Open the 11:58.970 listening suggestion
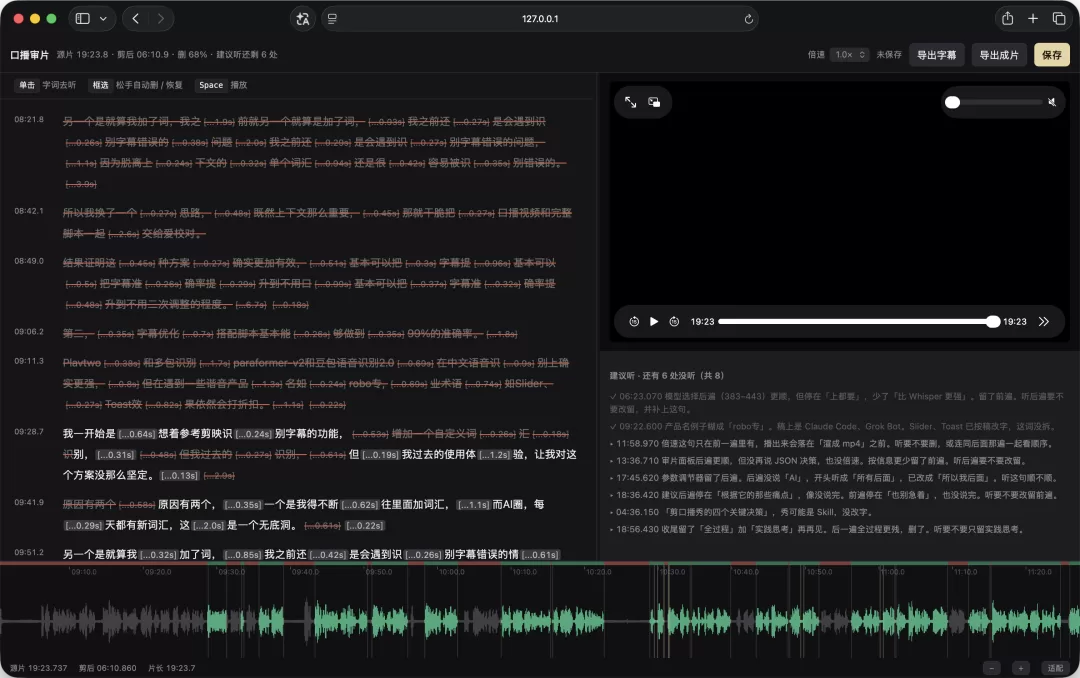Image resolution: width=1080 pixels, height=678 pixels. point(832,444)
